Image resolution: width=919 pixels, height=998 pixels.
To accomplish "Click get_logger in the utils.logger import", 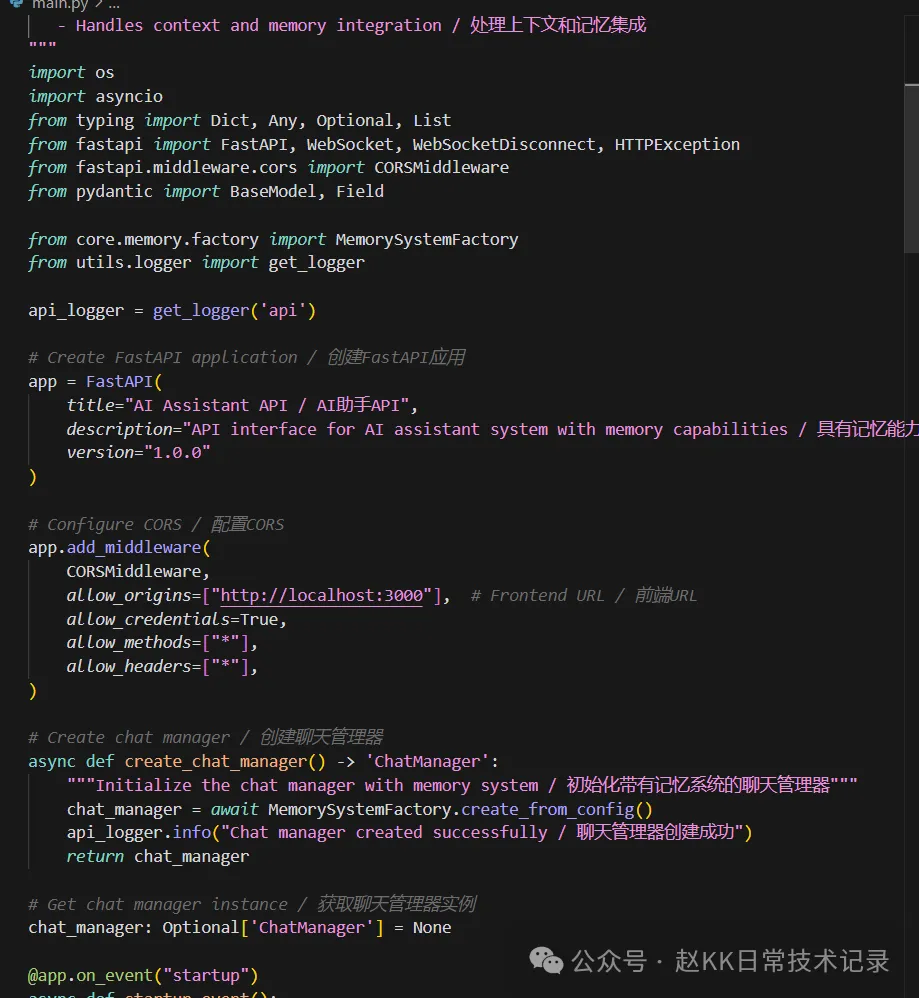I will coord(316,263).
